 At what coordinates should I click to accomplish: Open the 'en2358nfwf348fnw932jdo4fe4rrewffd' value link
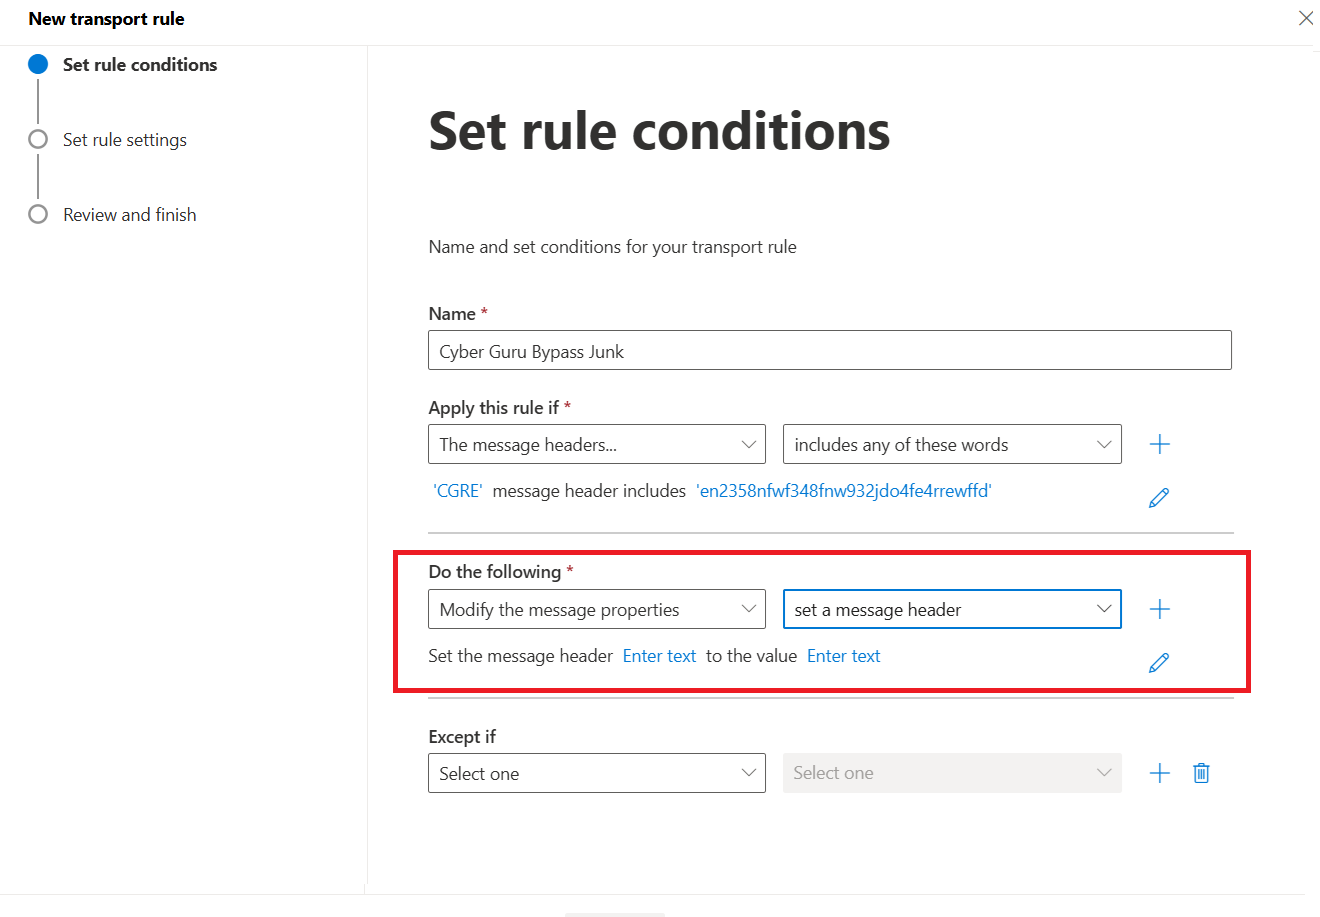coord(844,491)
